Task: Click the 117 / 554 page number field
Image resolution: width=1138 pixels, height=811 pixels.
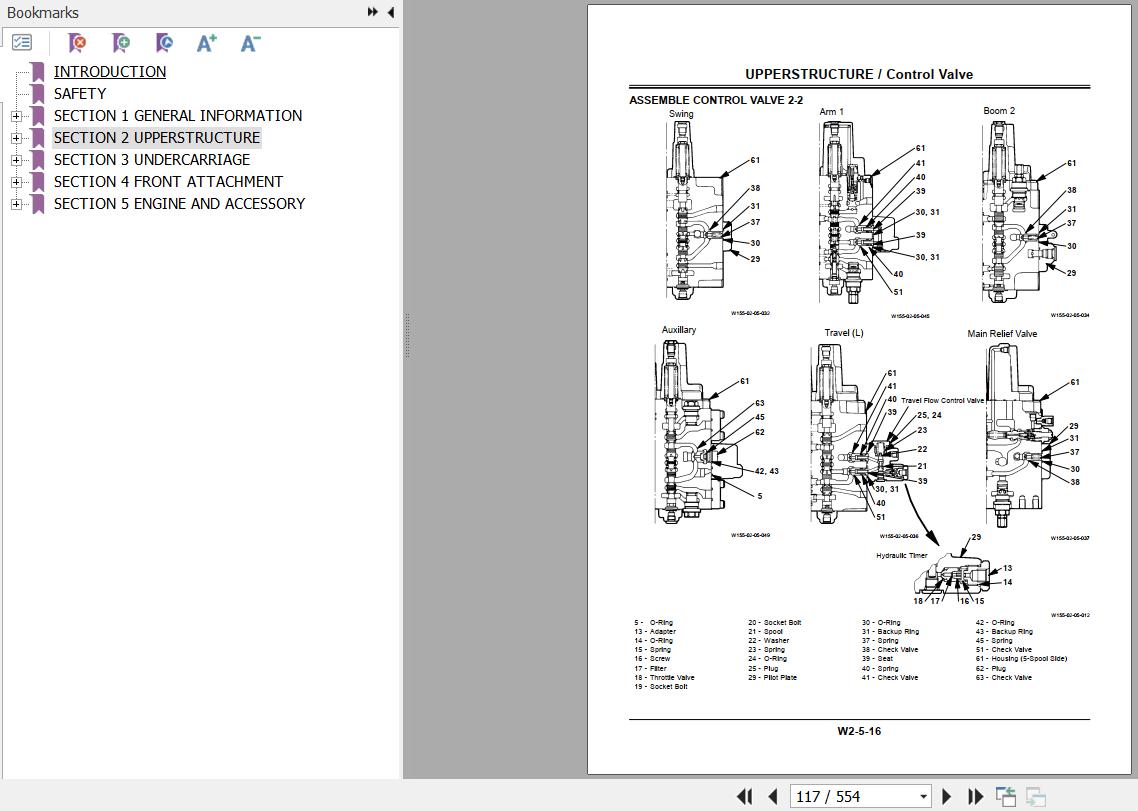Action: click(x=850, y=796)
